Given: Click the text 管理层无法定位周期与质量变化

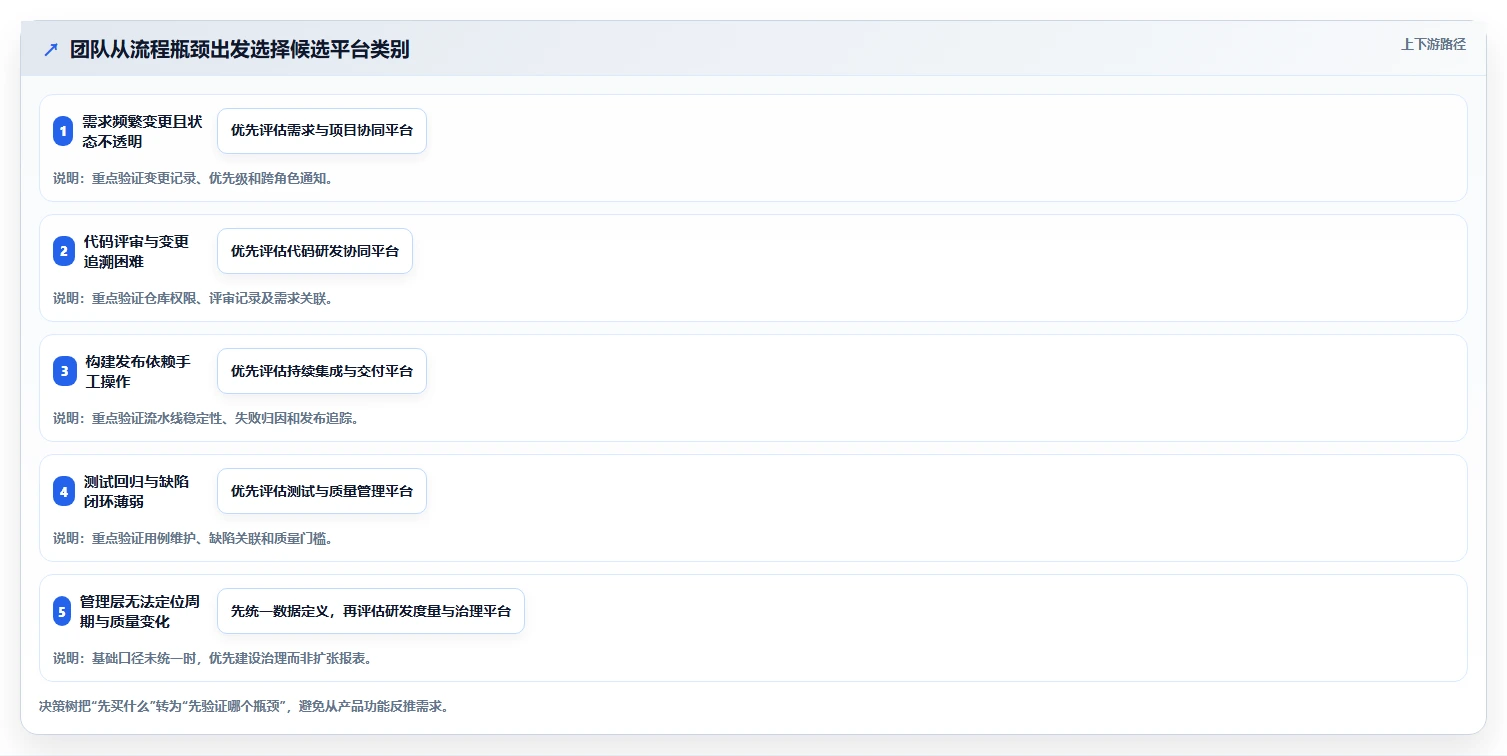Looking at the screenshot, I should tap(140, 611).
